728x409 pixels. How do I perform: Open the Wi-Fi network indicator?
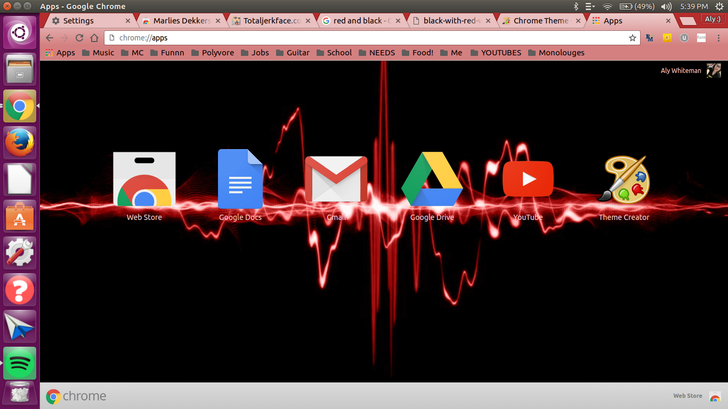pos(607,6)
